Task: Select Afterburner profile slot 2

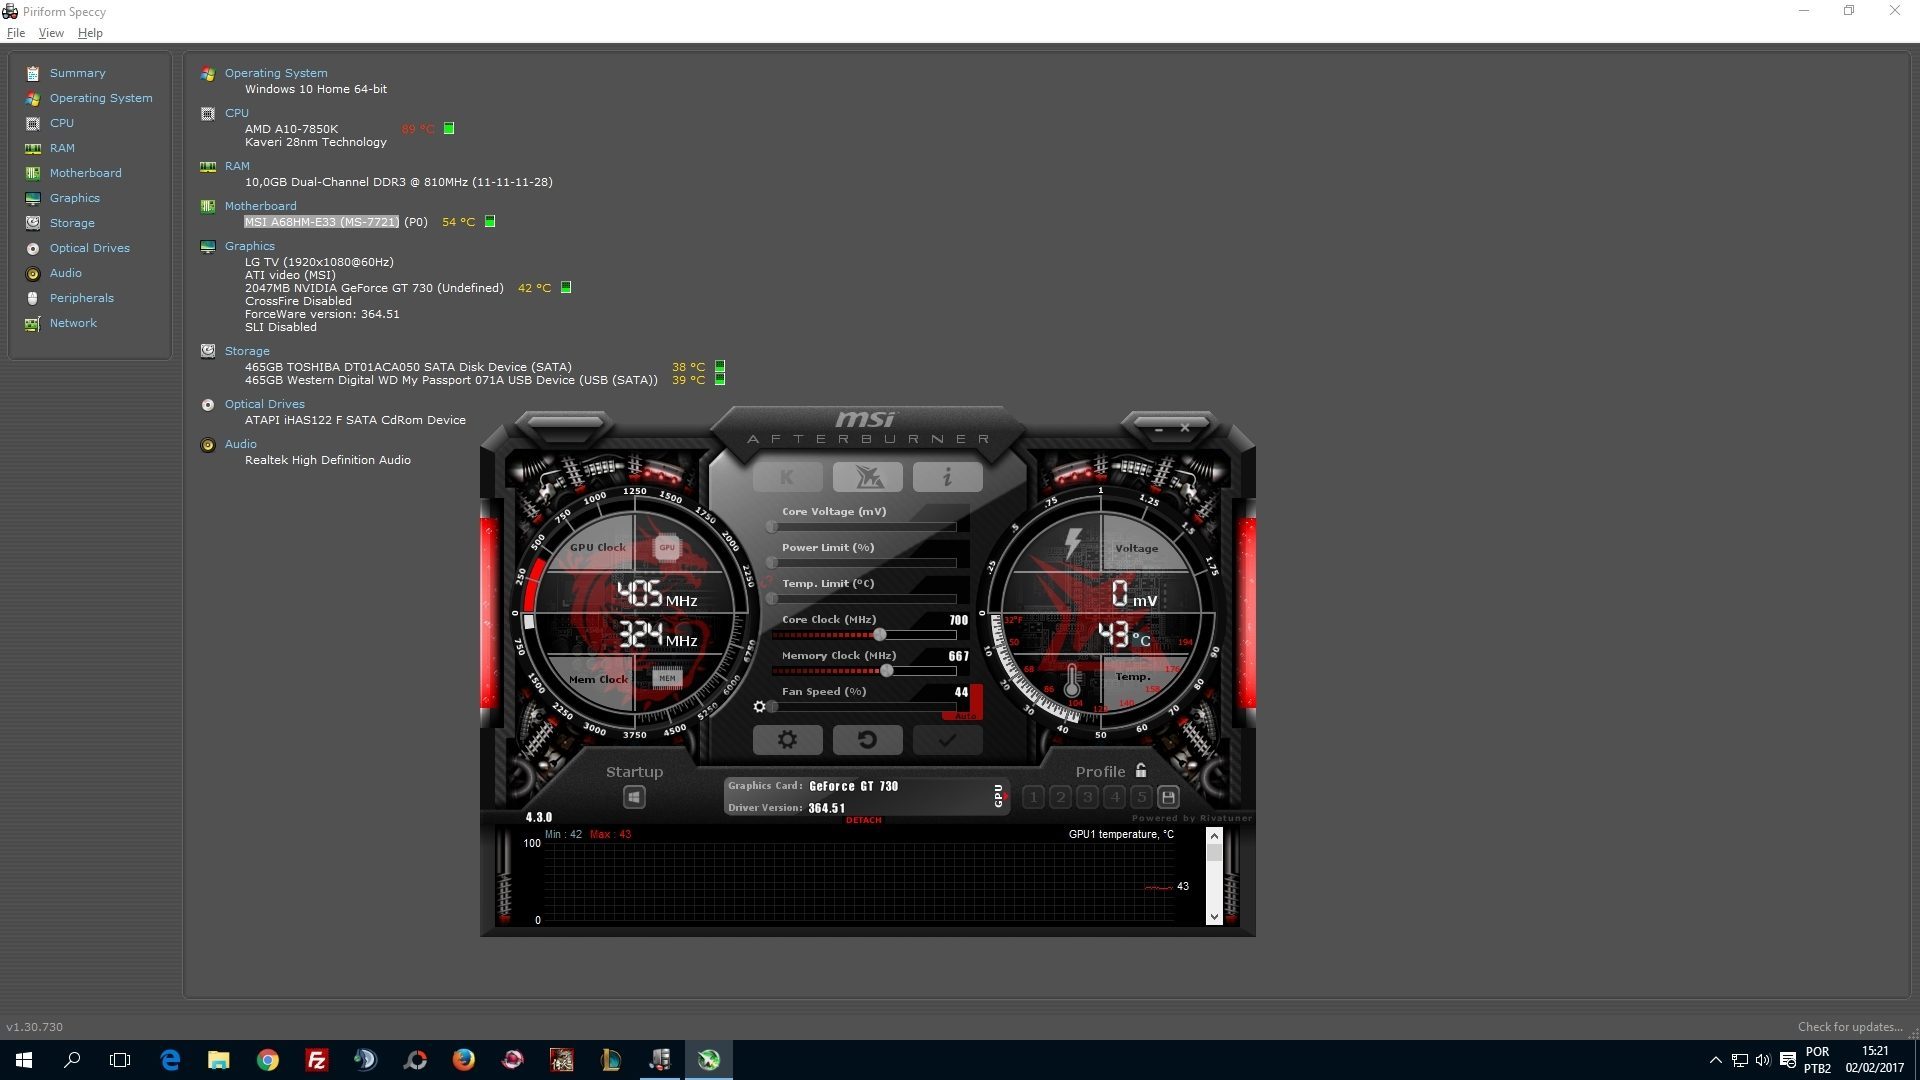Action: (1061, 797)
